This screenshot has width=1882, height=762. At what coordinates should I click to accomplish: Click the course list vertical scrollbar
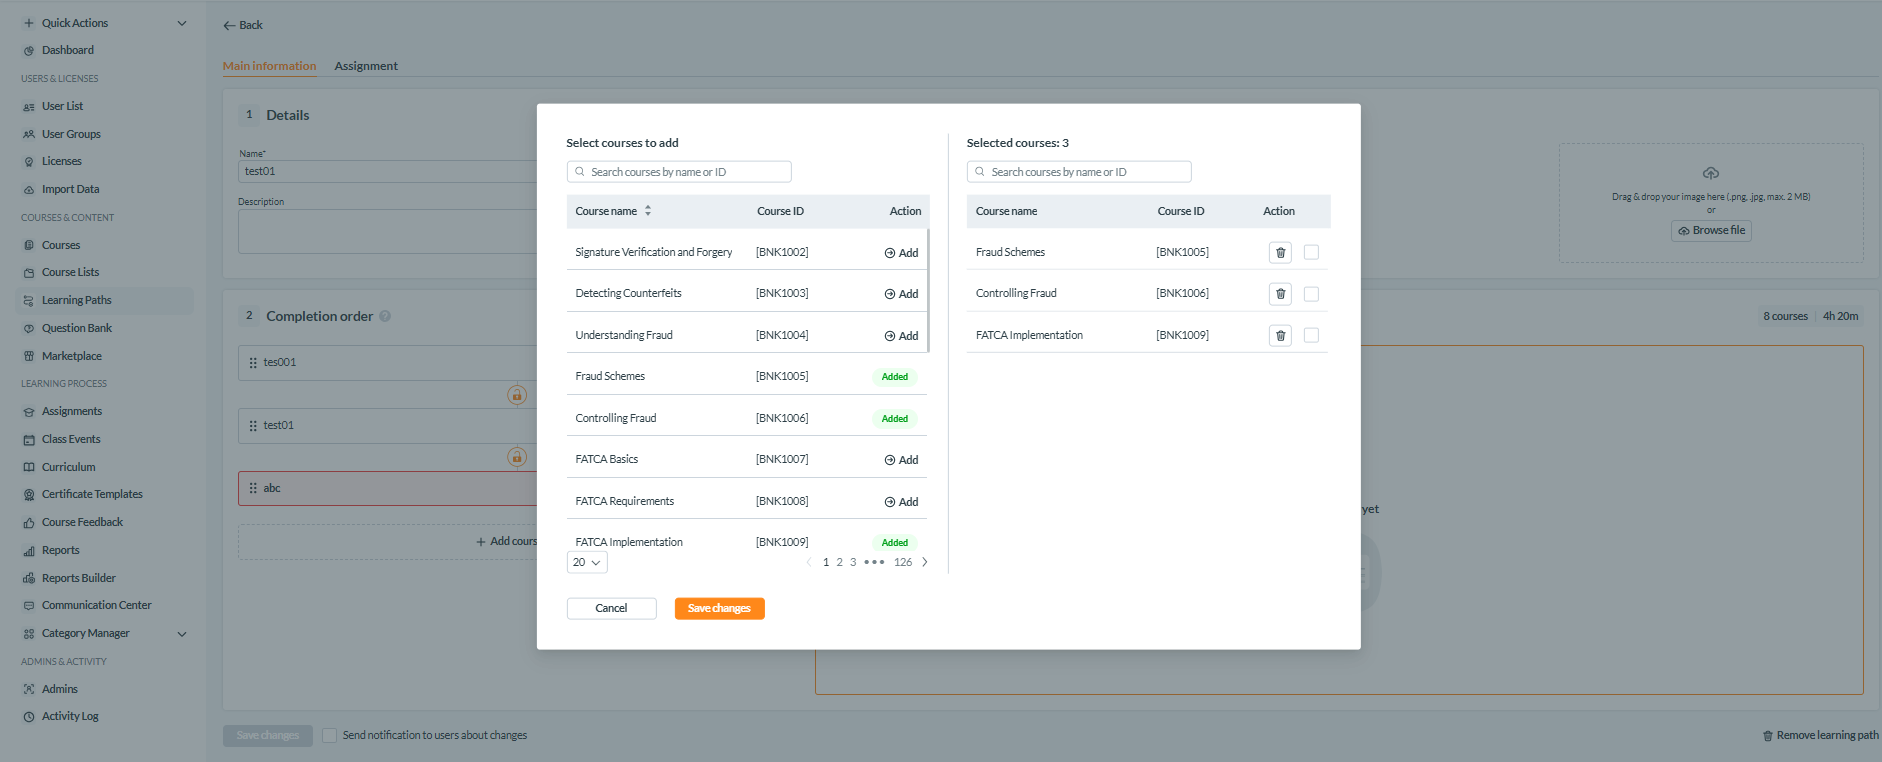coord(928,291)
